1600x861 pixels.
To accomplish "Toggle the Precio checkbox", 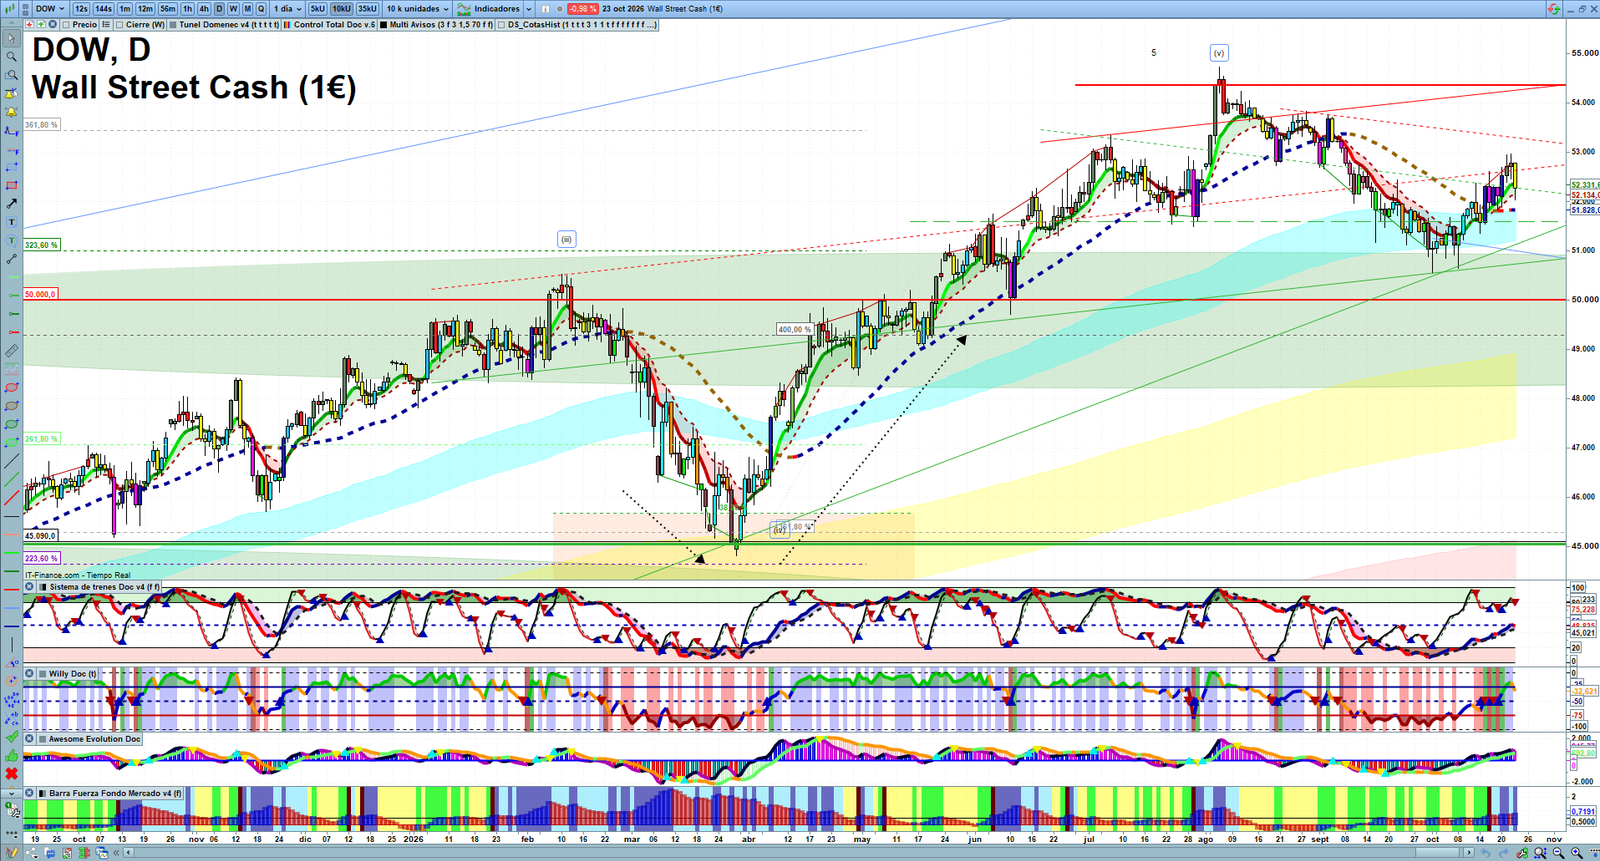I will pyautogui.click(x=66, y=25).
